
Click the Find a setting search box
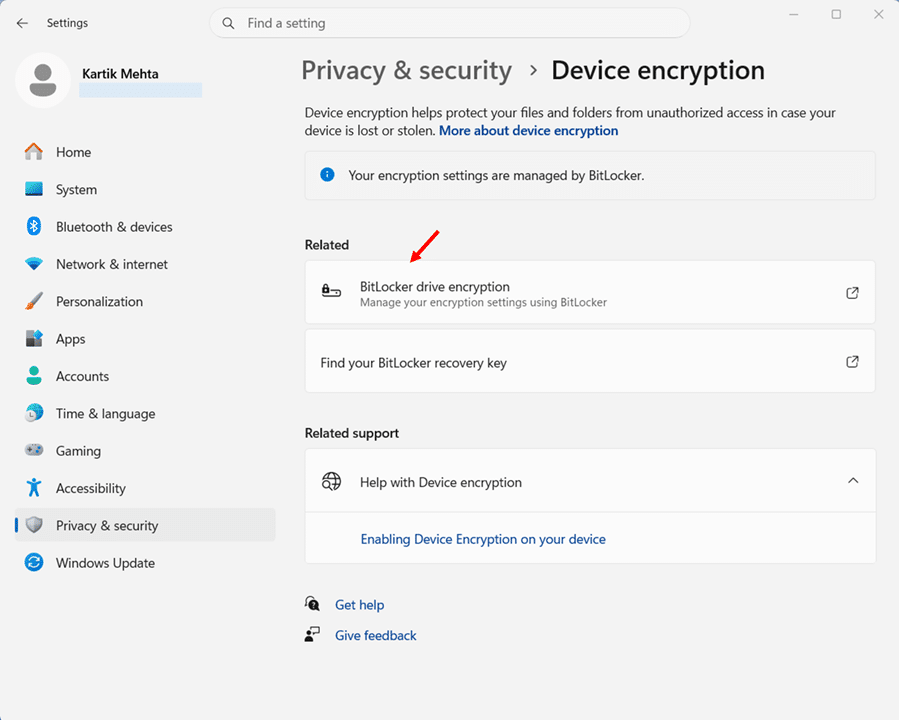[x=450, y=23]
